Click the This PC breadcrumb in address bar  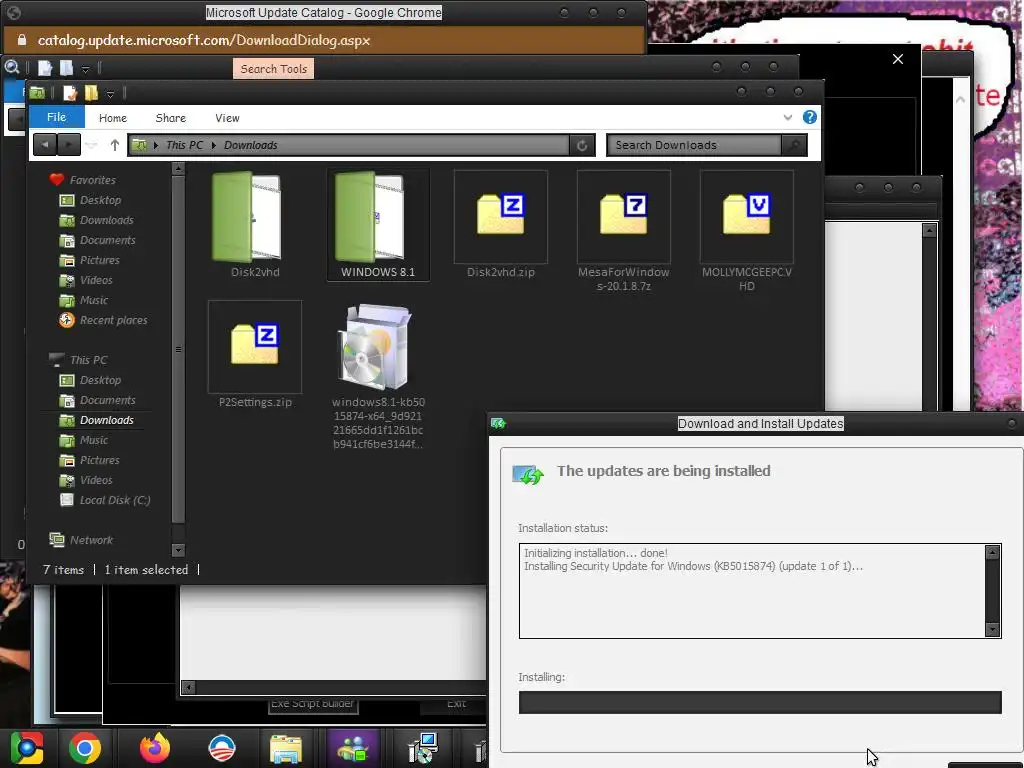point(185,145)
